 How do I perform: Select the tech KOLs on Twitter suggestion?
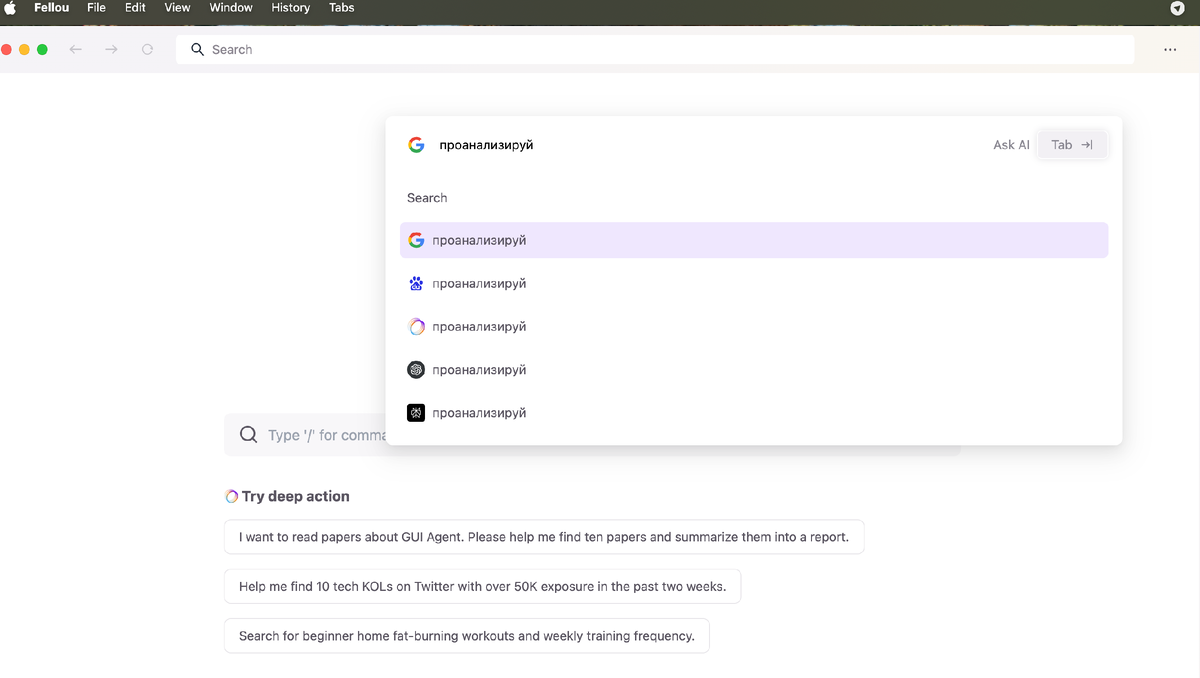[x=482, y=587]
